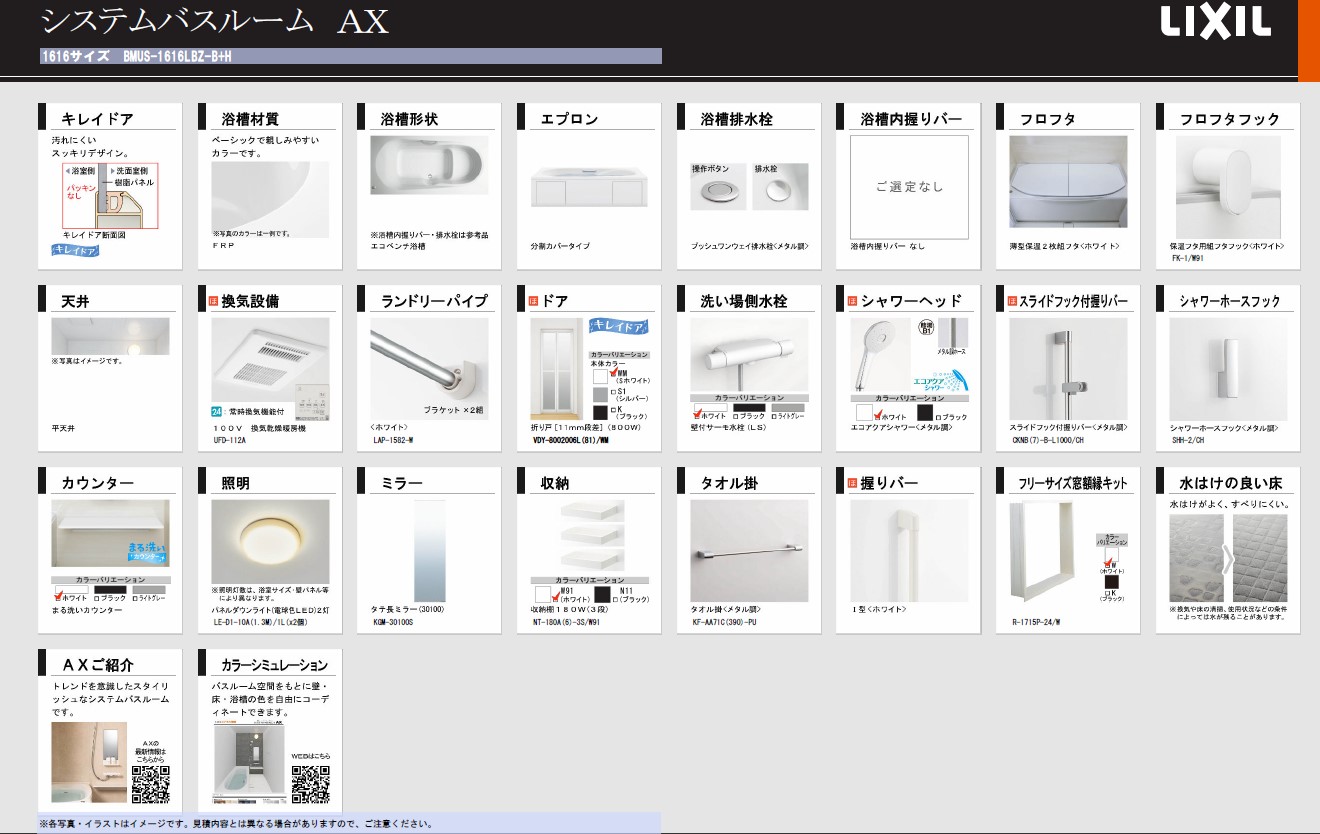Click the model number LAP-1582-W
1320x834 pixels.
click(x=393, y=439)
